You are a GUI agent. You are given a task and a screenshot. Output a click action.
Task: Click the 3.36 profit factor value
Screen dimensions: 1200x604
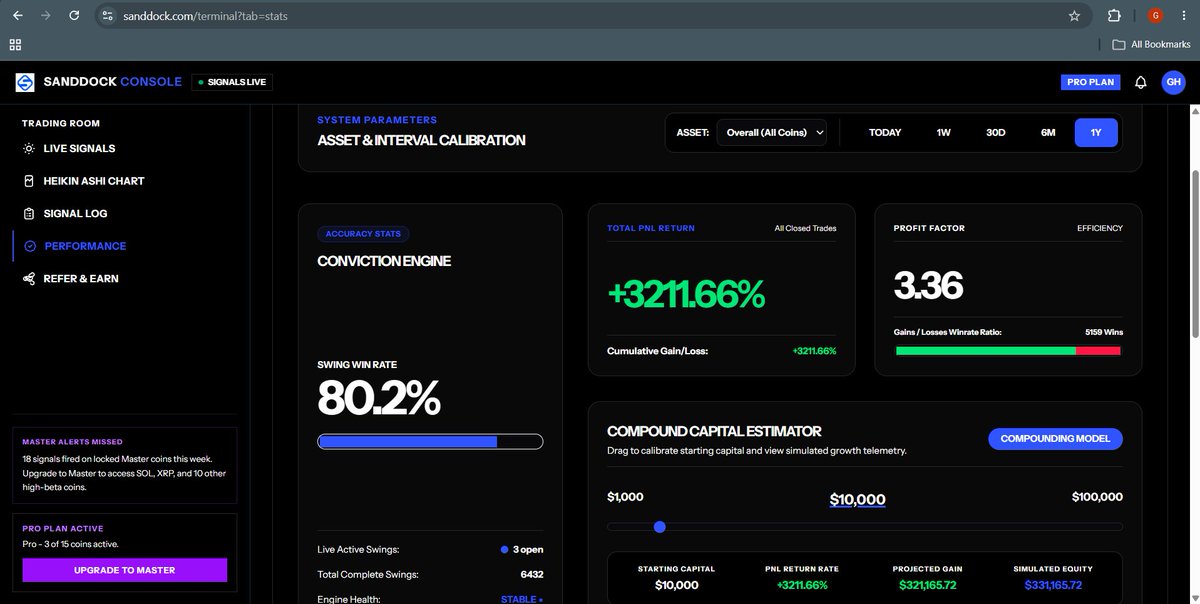928,287
